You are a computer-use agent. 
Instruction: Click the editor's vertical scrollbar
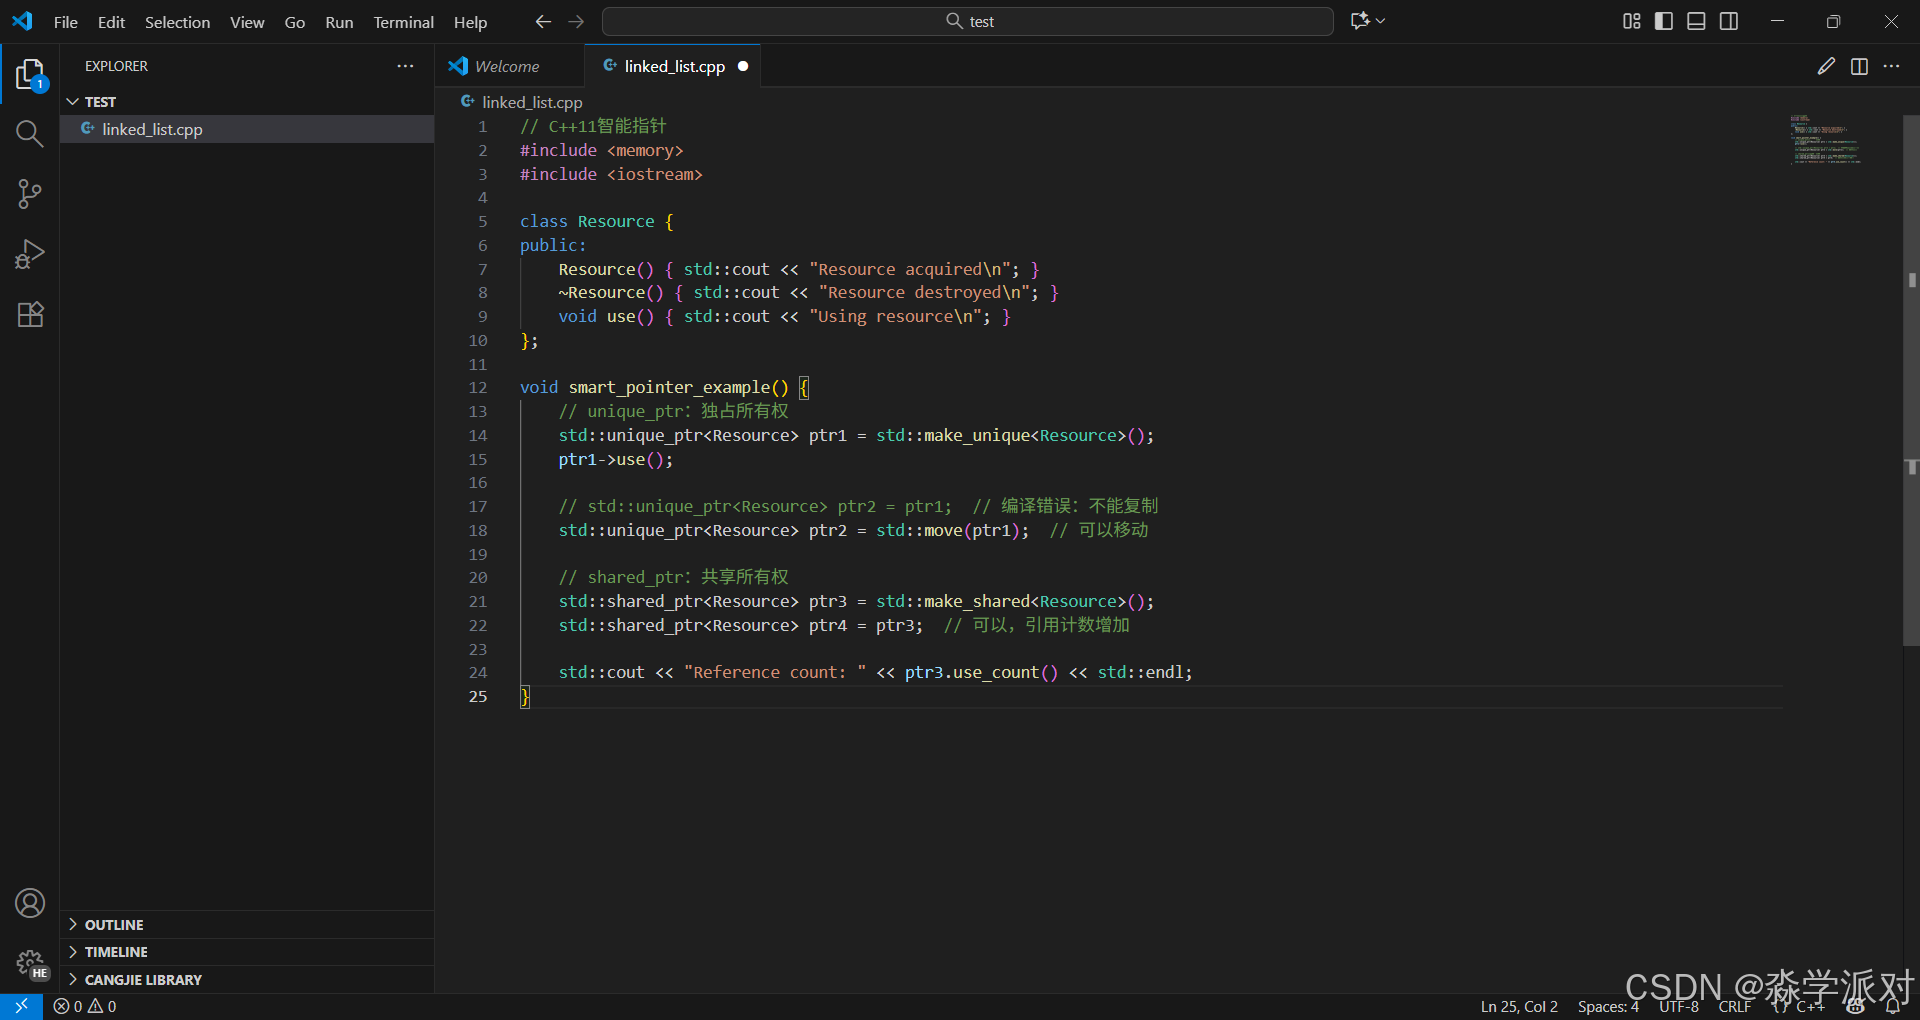click(x=1911, y=380)
